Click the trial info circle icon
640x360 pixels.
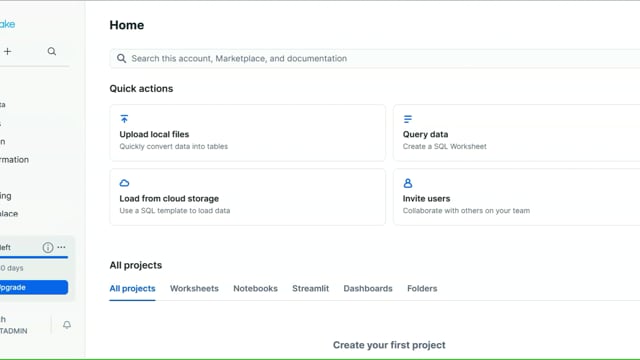[x=48, y=247]
